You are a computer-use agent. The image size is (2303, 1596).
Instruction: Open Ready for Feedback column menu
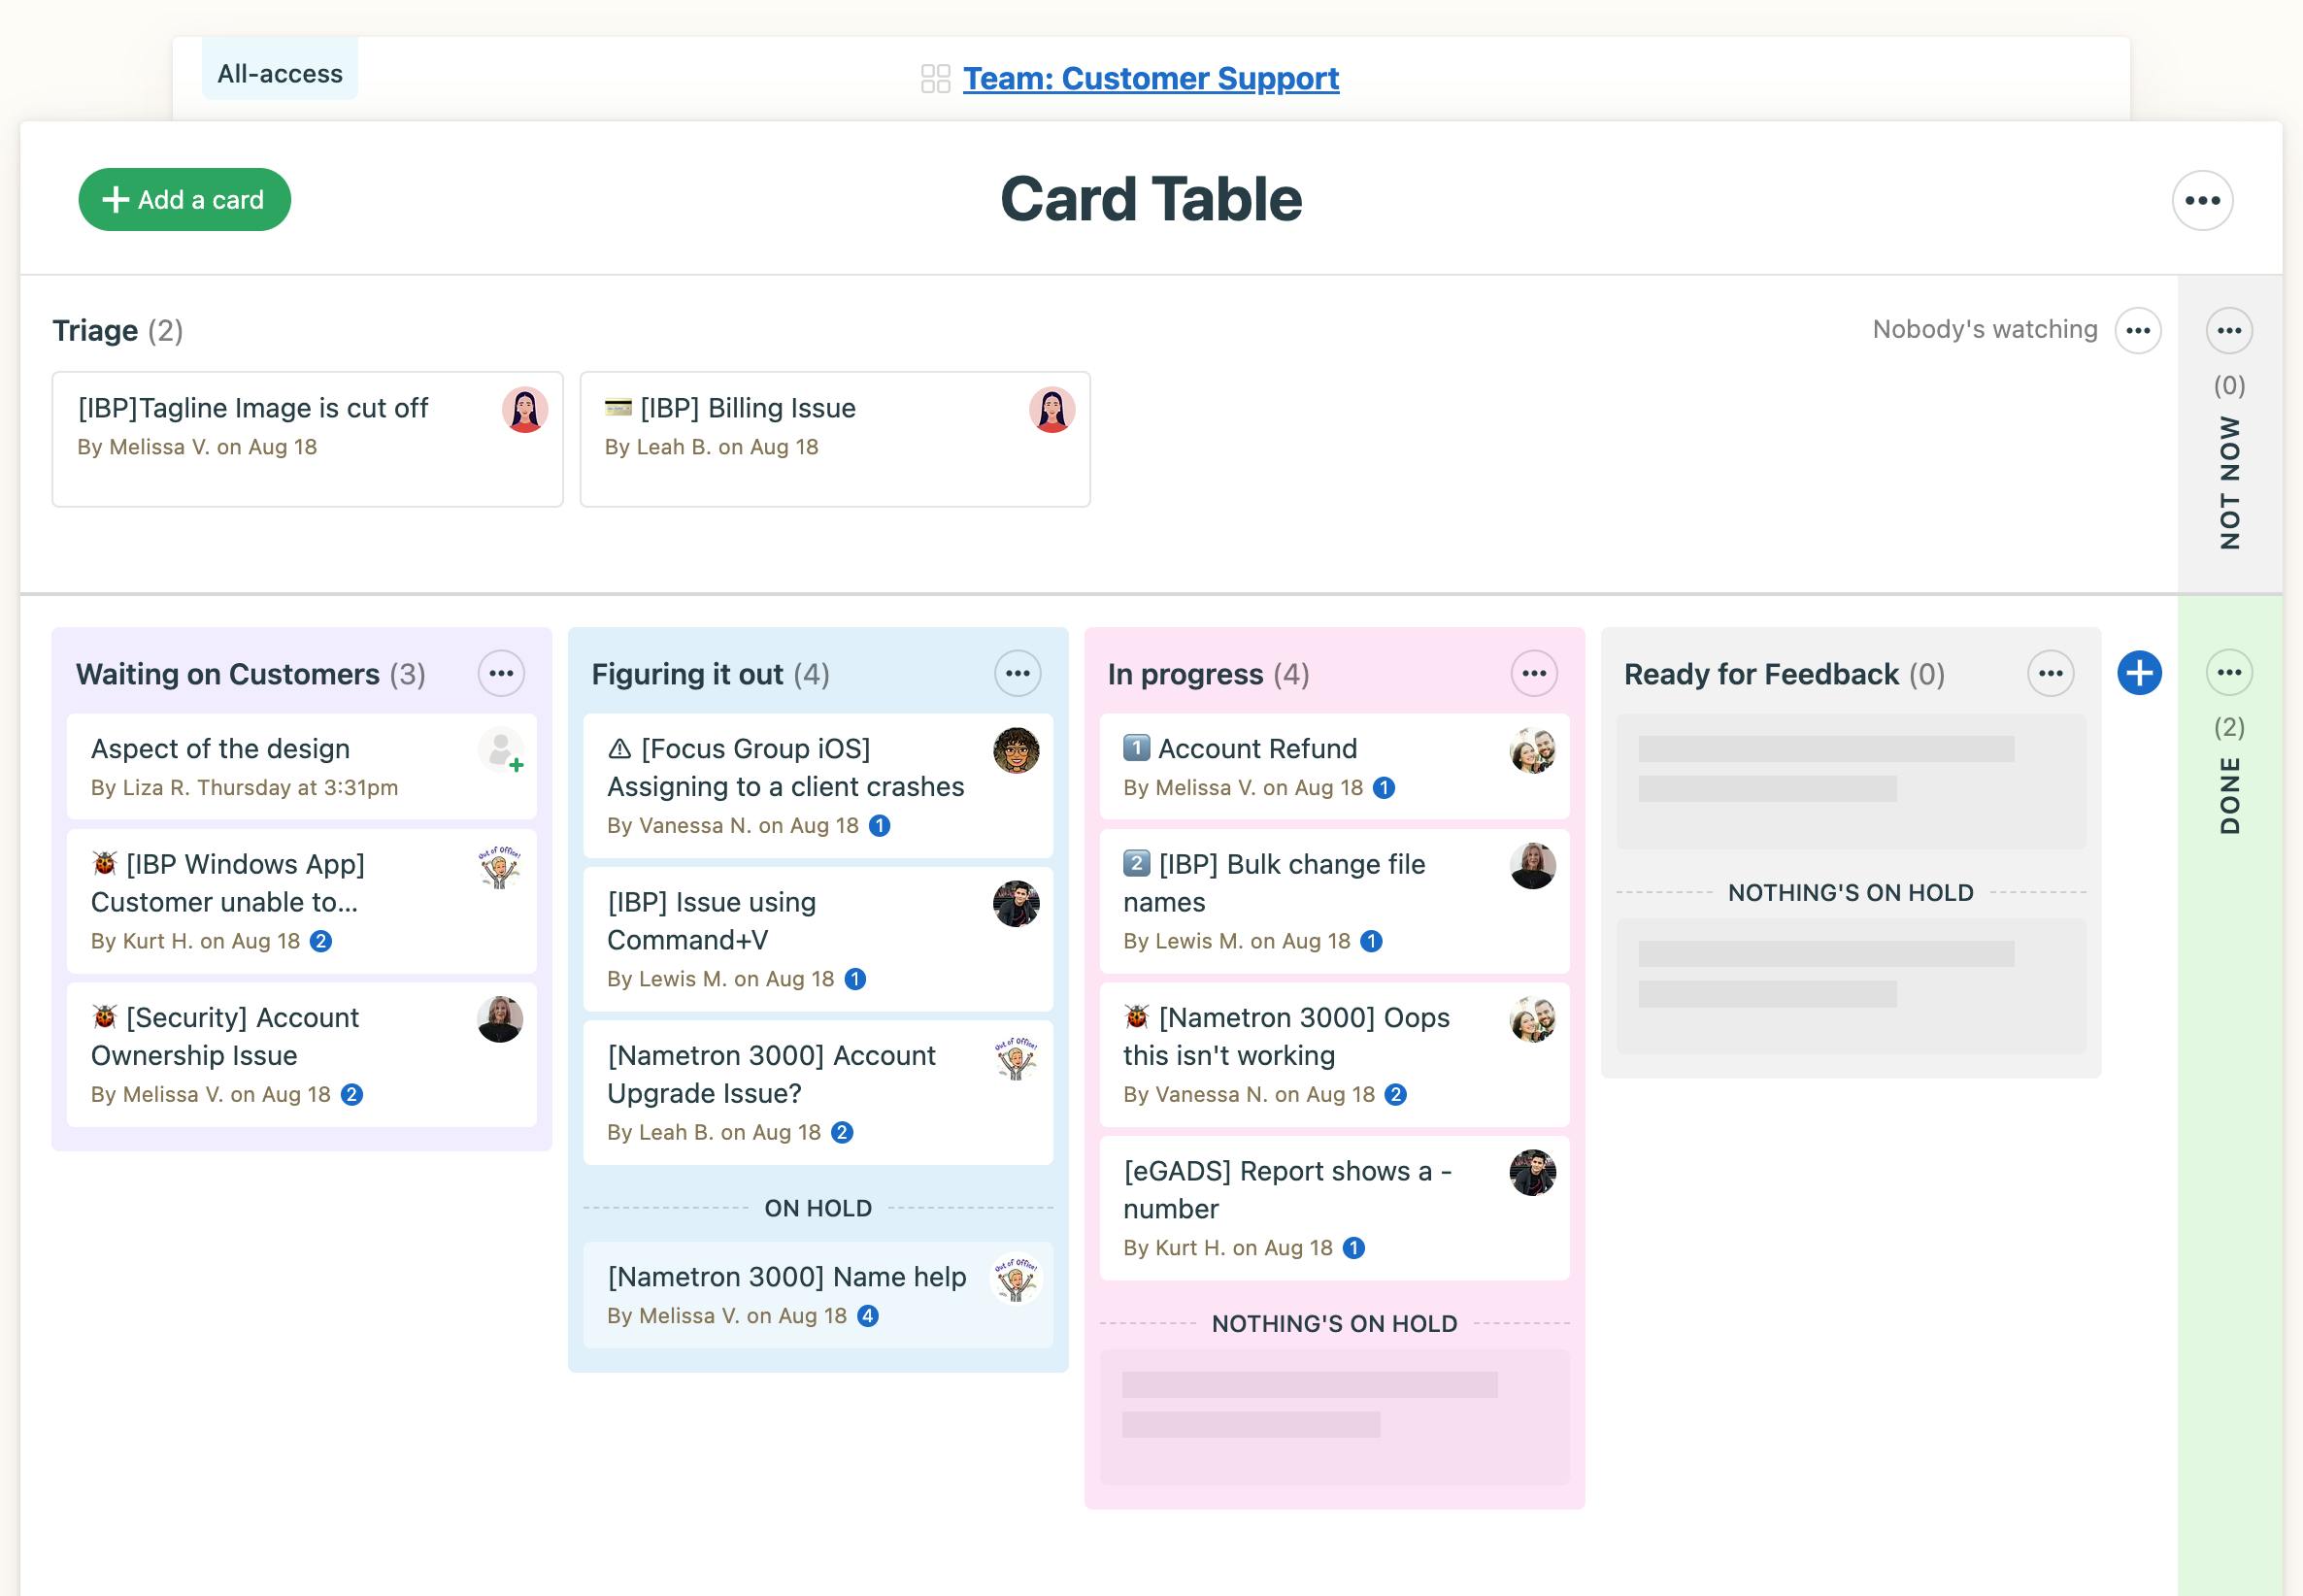(2050, 674)
